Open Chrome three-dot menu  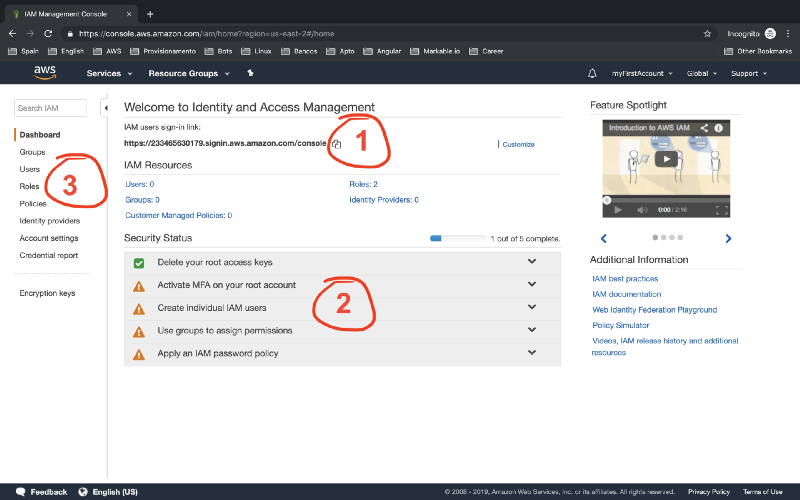[788, 34]
